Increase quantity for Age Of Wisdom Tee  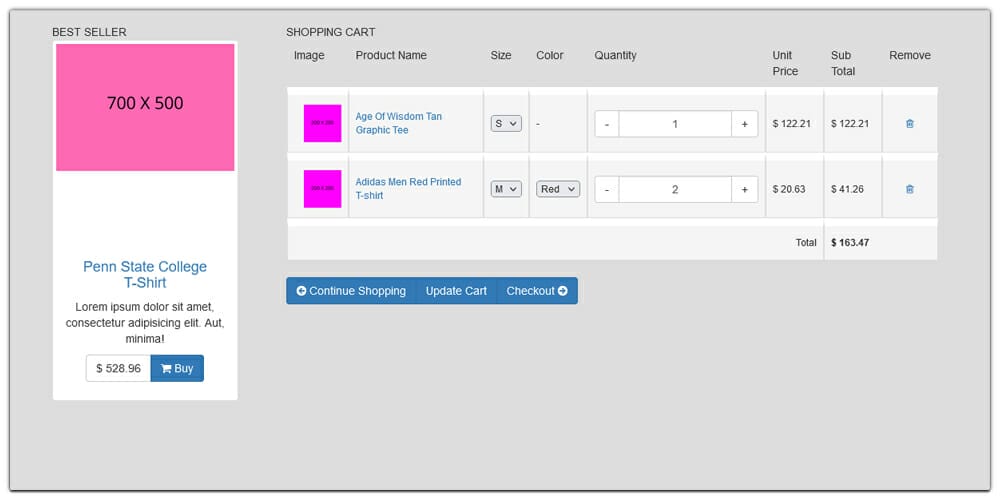pyautogui.click(x=744, y=124)
